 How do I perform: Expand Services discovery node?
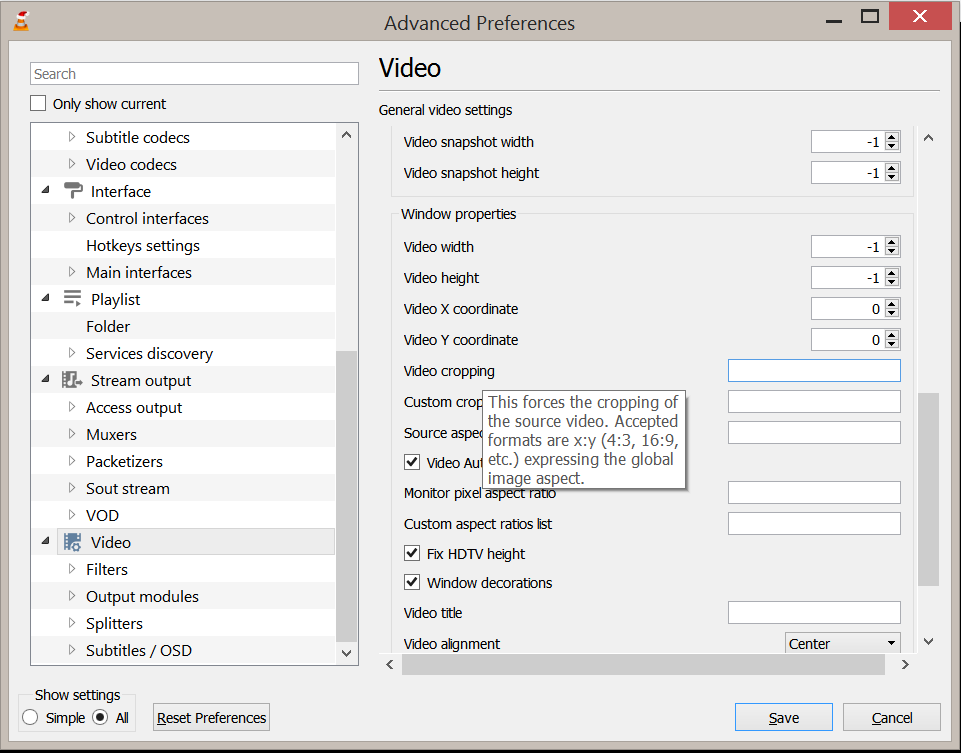coord(72,352)
